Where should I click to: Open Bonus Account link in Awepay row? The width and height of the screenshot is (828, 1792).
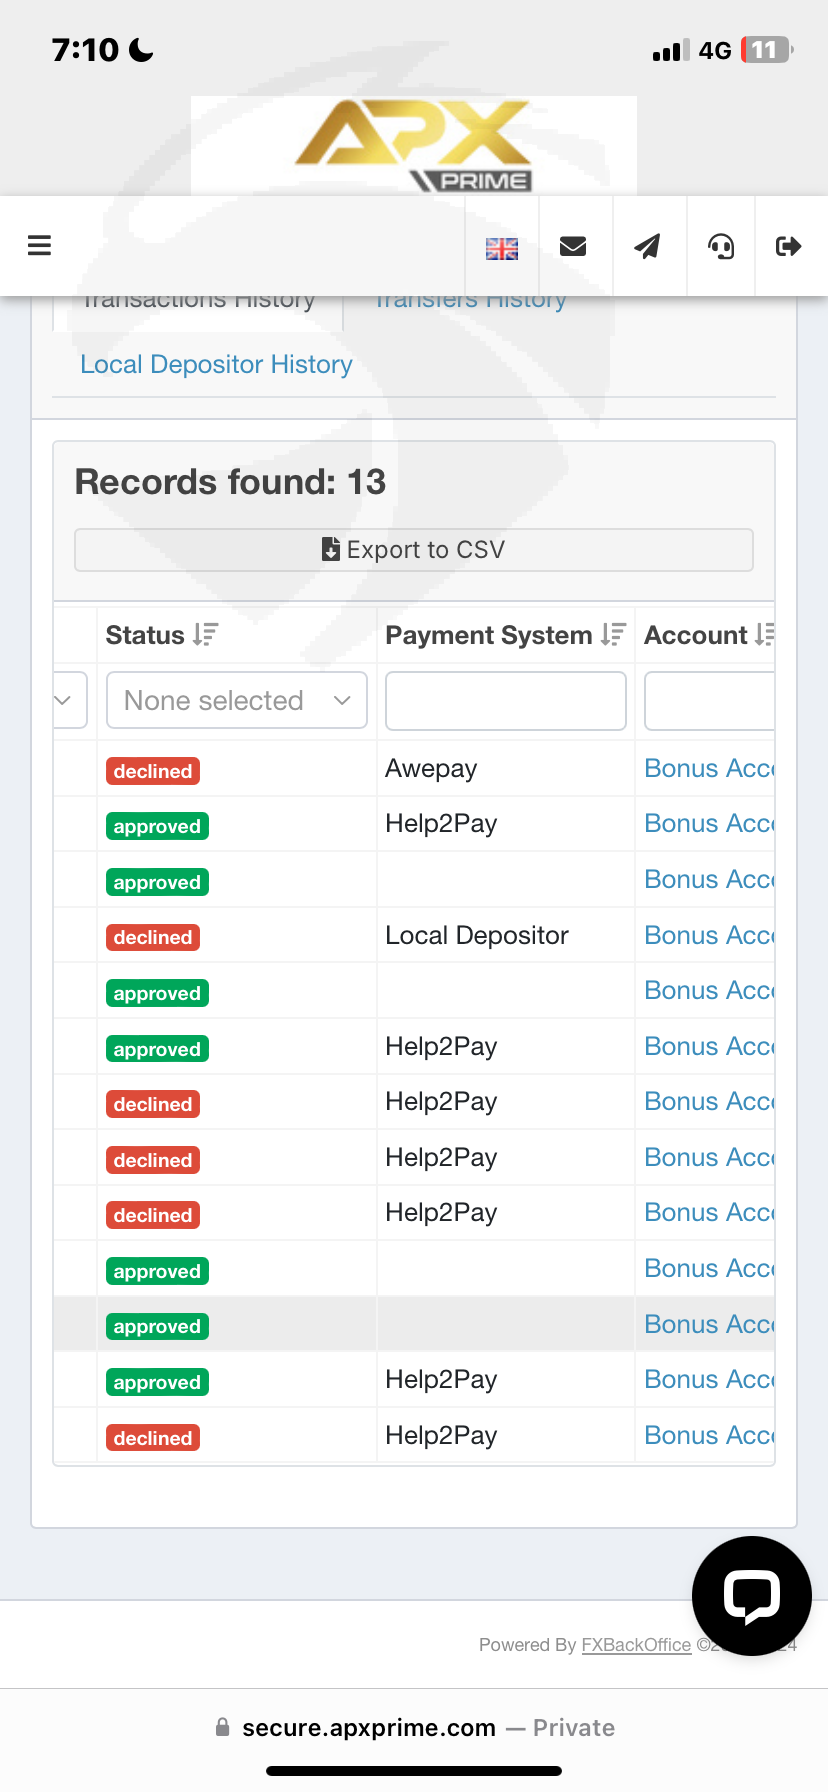tap(708, 769)
